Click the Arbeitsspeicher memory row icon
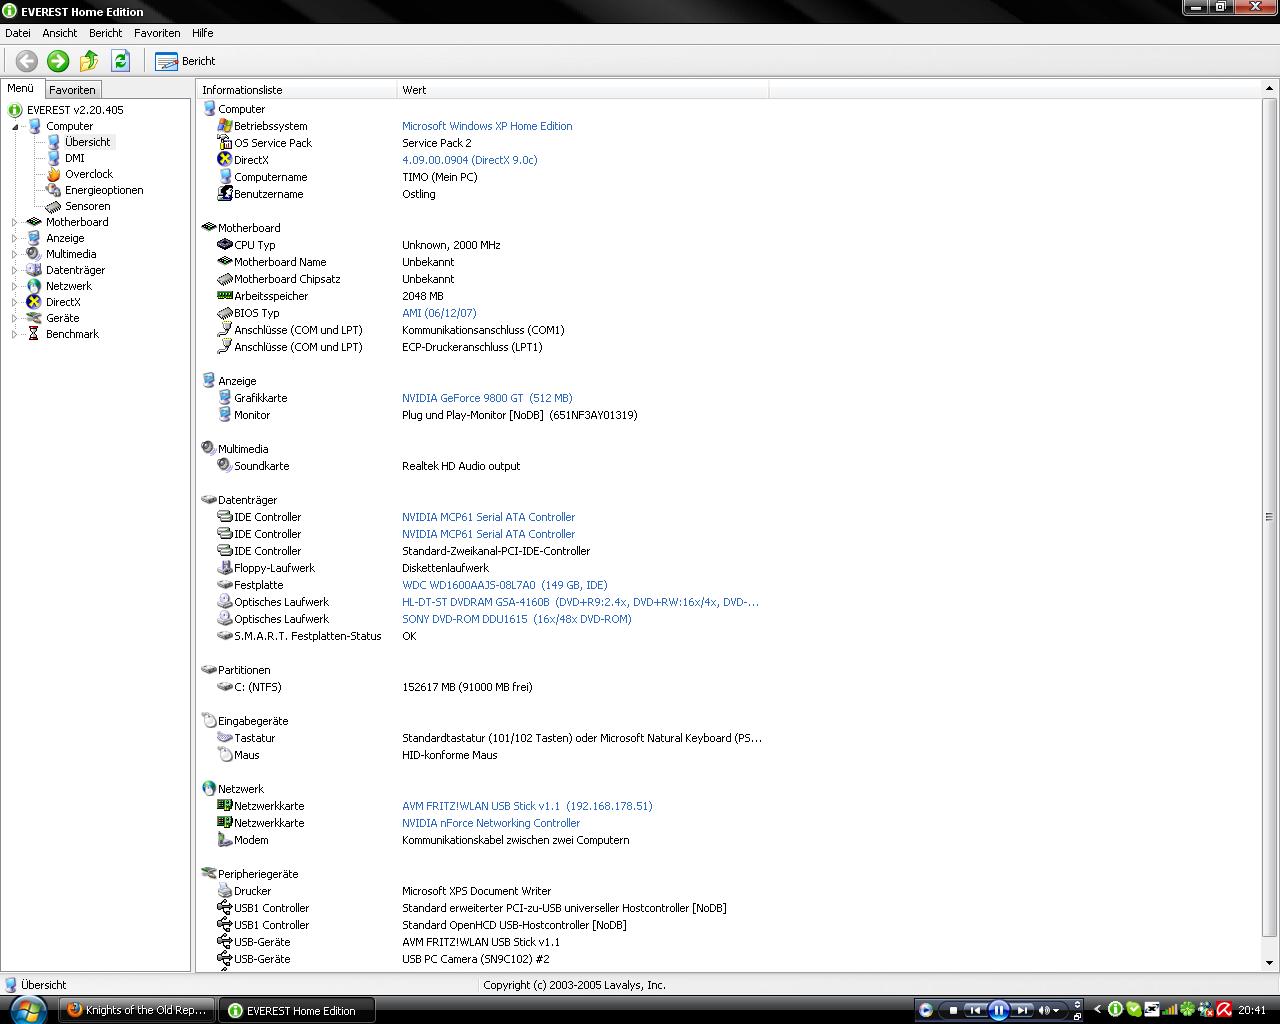The width and height of the screenshot is (1280, 1024). tap(225, 296)
